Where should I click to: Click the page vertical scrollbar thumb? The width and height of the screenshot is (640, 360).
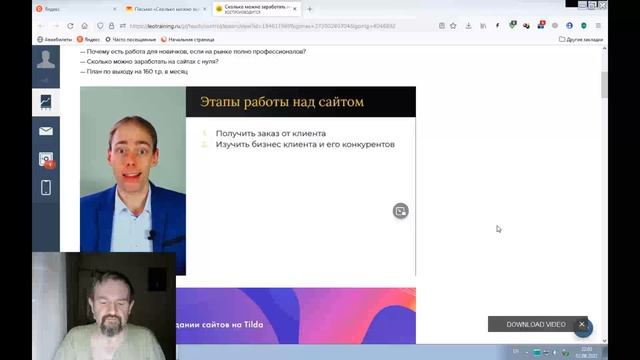point(604,84)
